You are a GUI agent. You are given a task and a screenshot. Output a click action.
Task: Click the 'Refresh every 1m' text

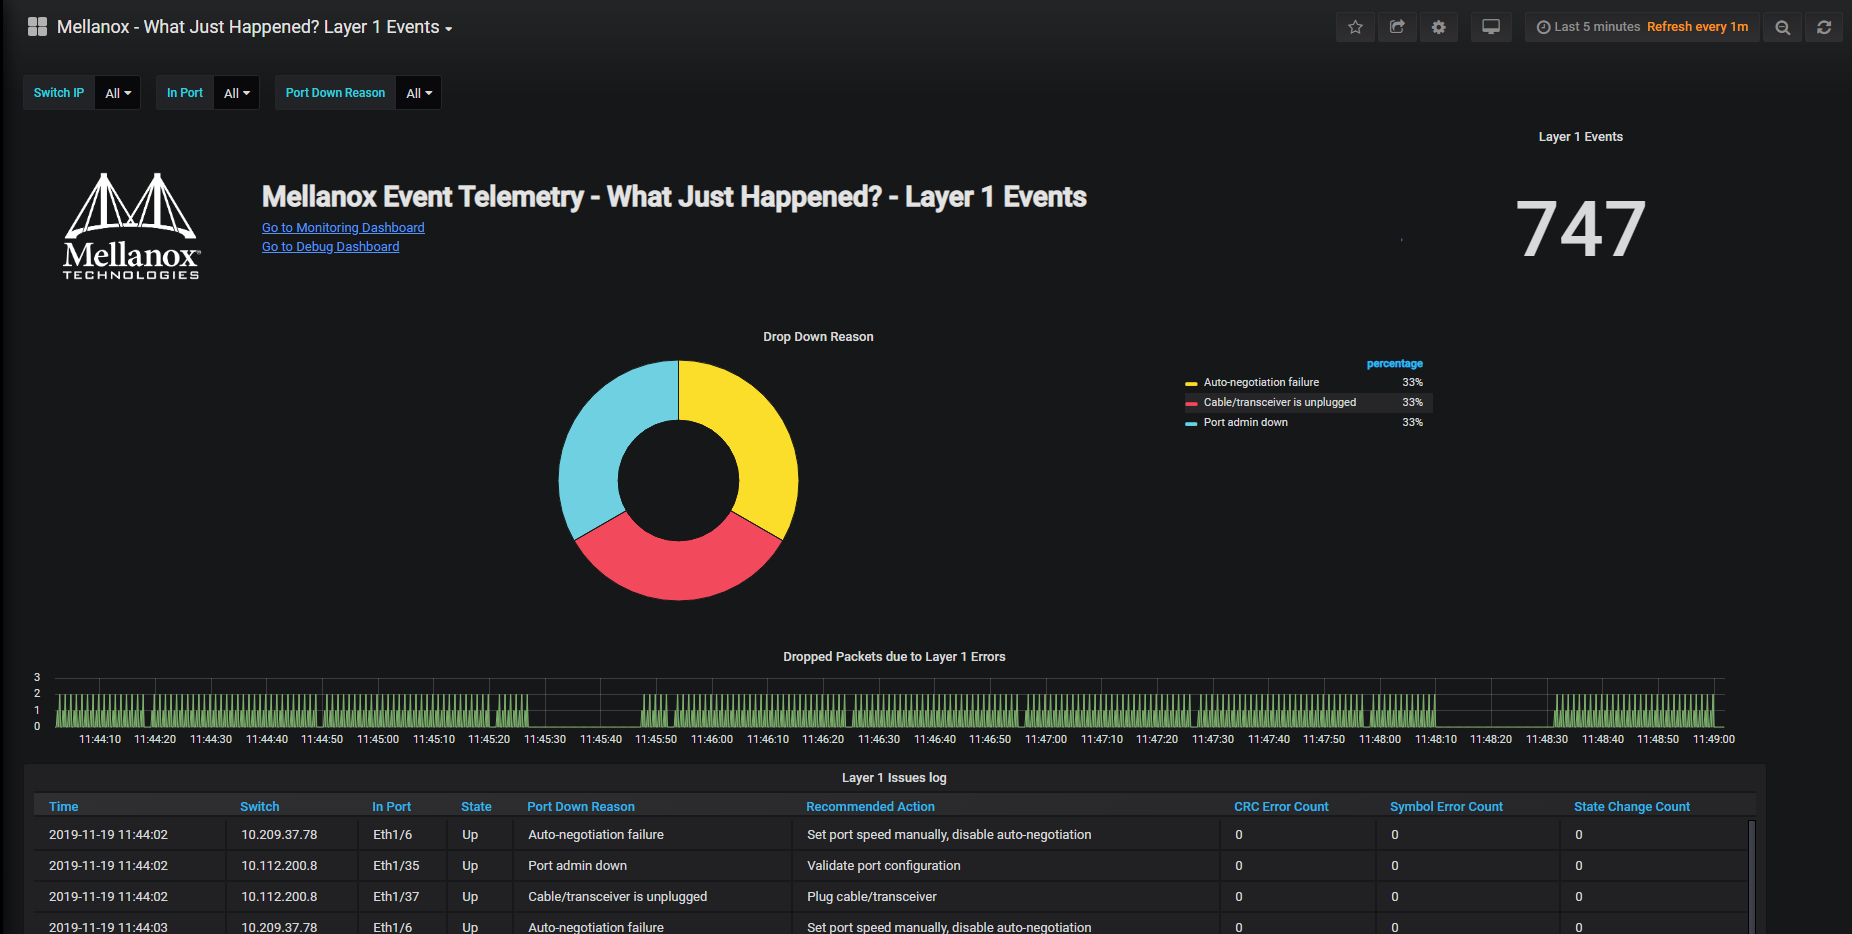click(x=1697, y=27)
